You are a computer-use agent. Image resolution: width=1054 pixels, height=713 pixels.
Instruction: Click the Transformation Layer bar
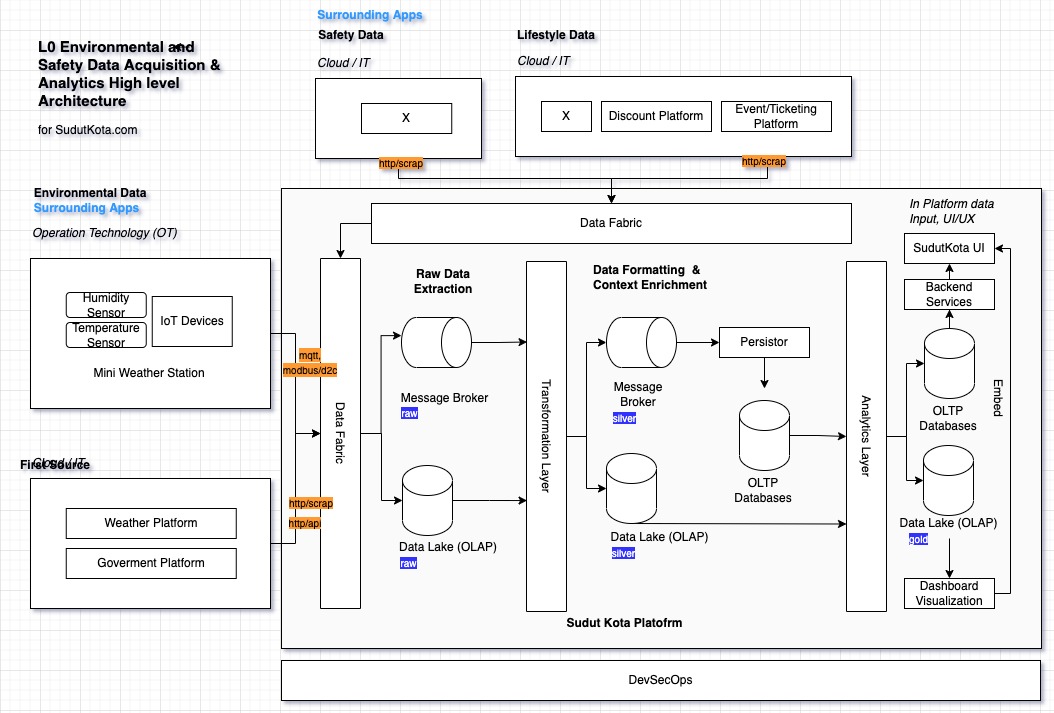point(546,436)
